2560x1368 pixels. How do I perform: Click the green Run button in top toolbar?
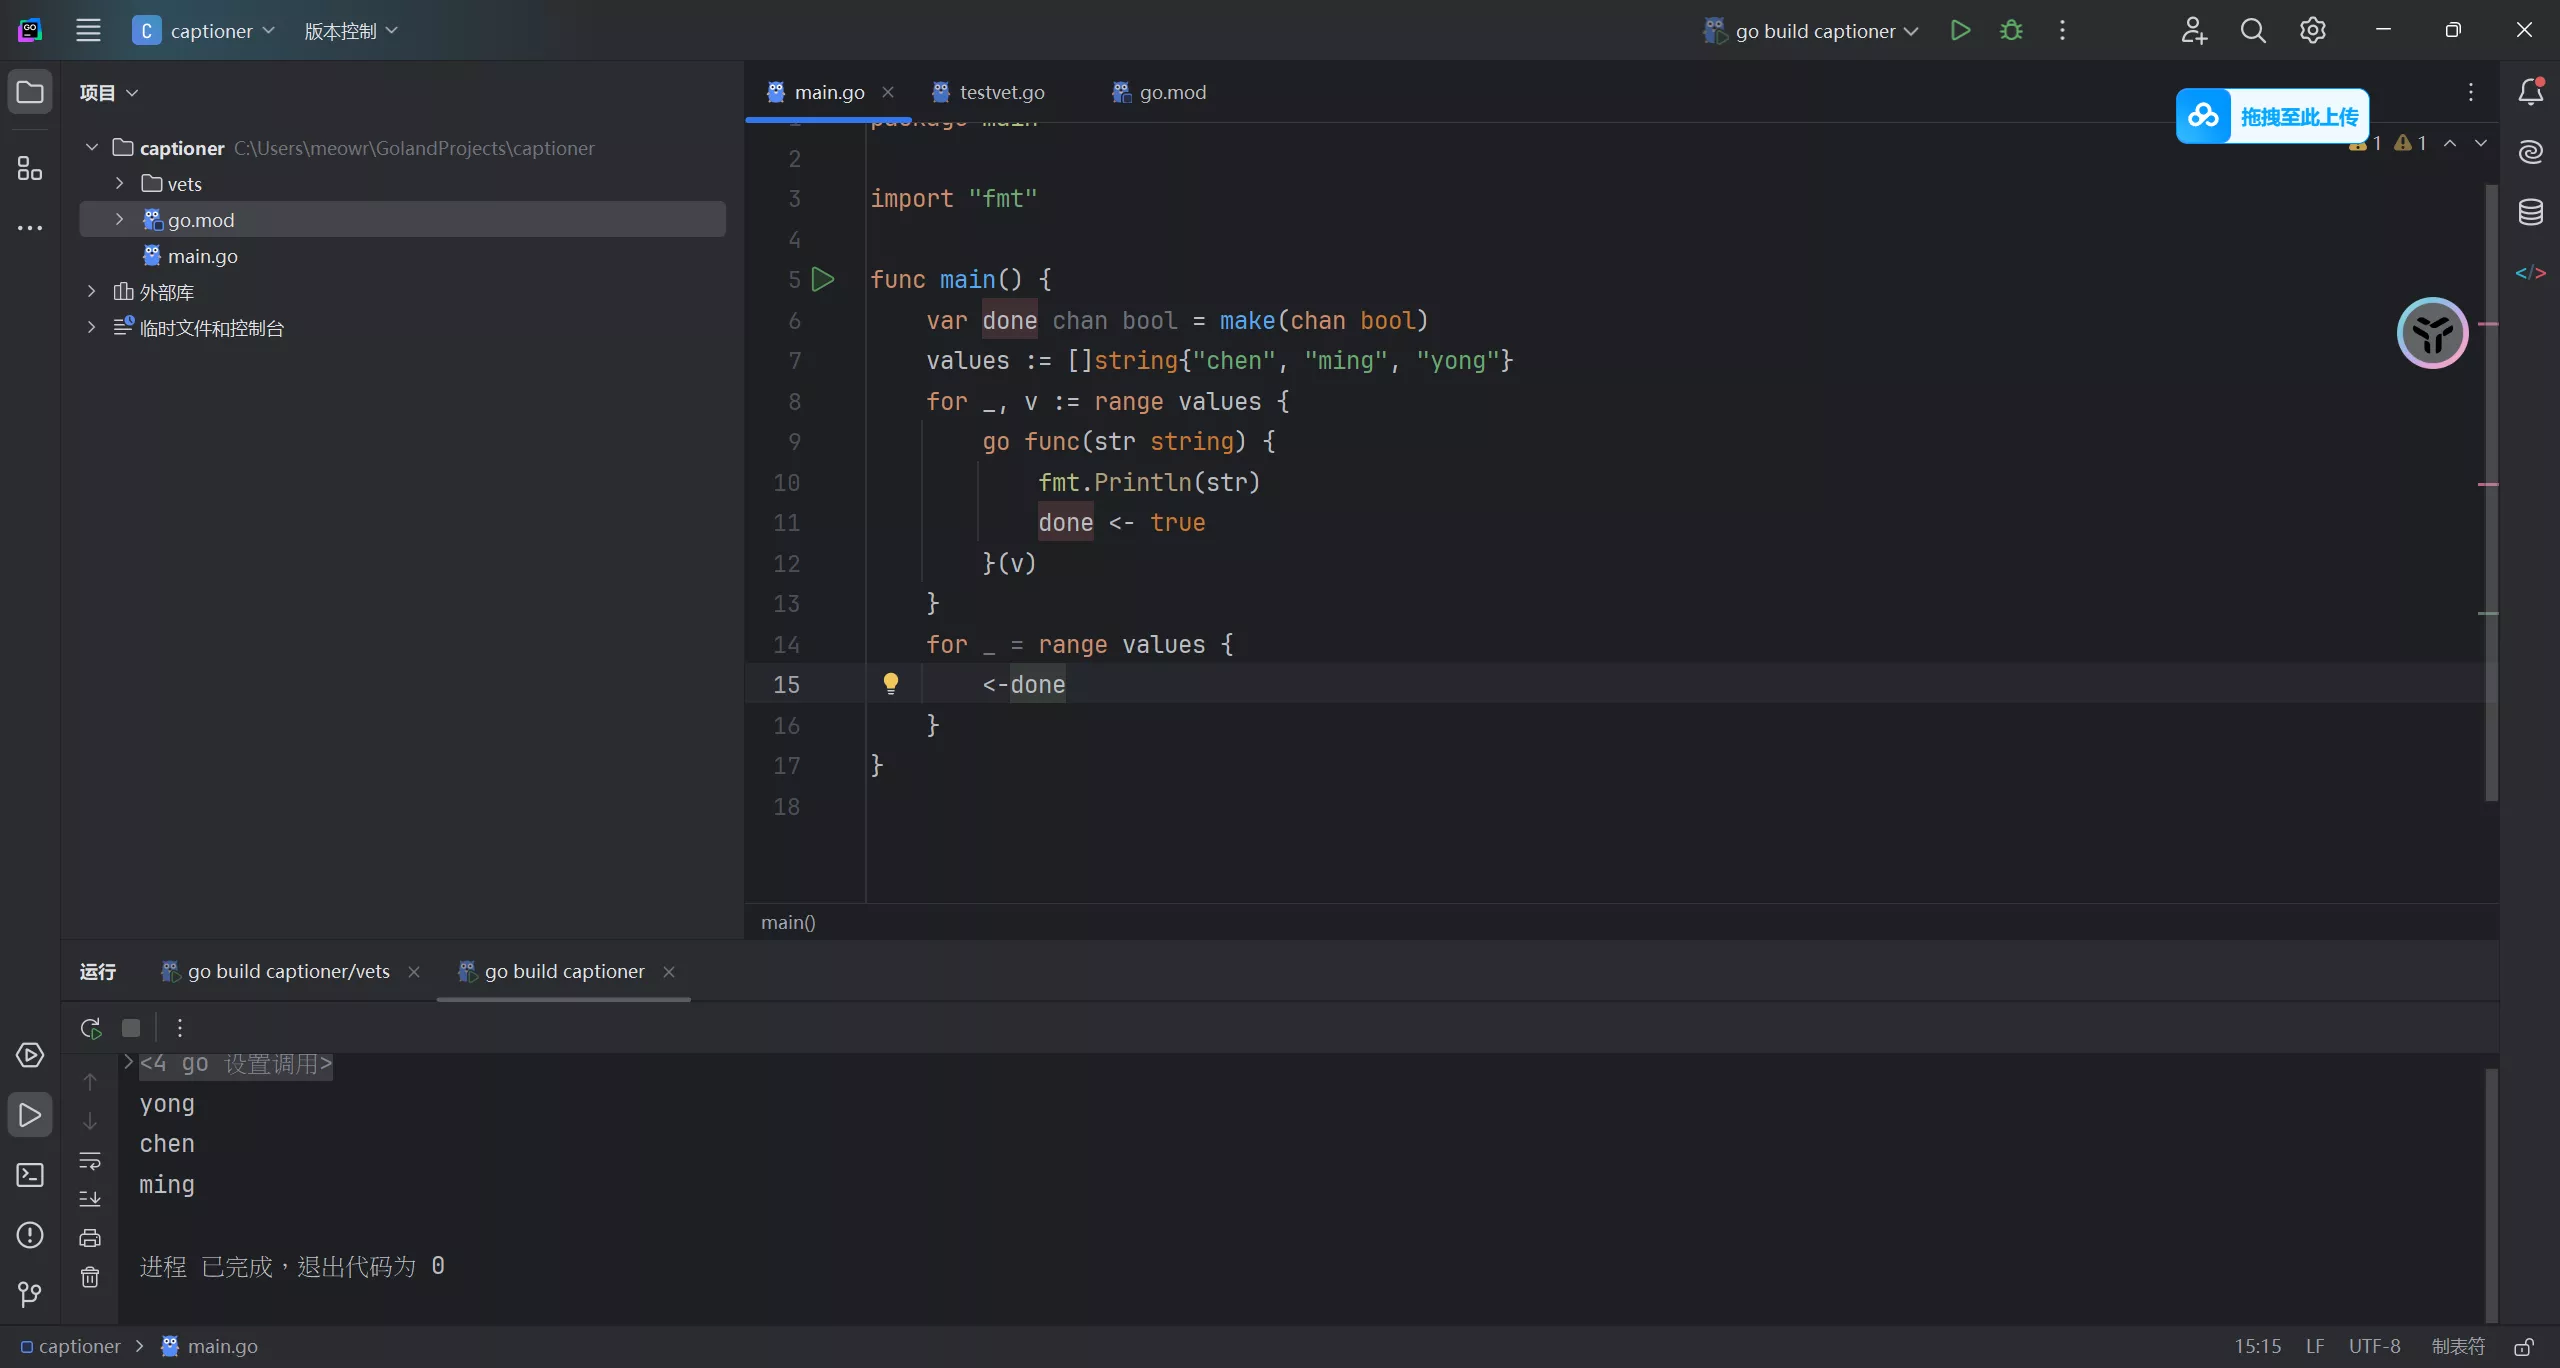(x=1960, y=30)
